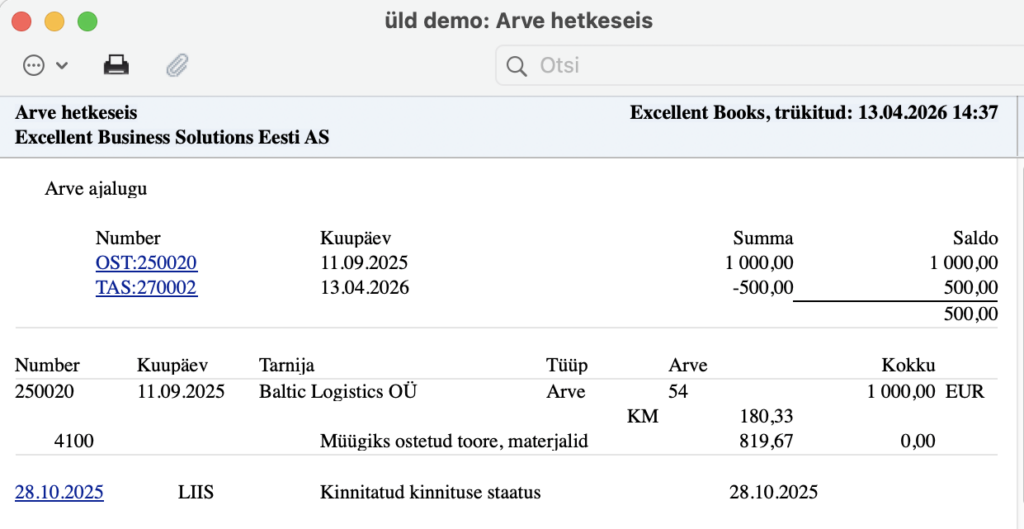Viewport: 1024px width, 529px height.
Task: Expand the chevron beside the ellipsis icon
Action: [x=62, y=66]
